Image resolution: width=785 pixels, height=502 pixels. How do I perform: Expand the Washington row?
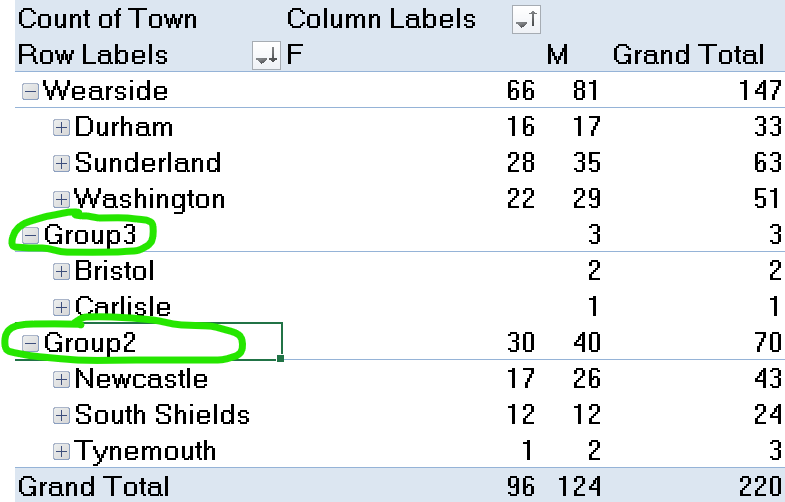pyautogui.click(x=61, y=200)
